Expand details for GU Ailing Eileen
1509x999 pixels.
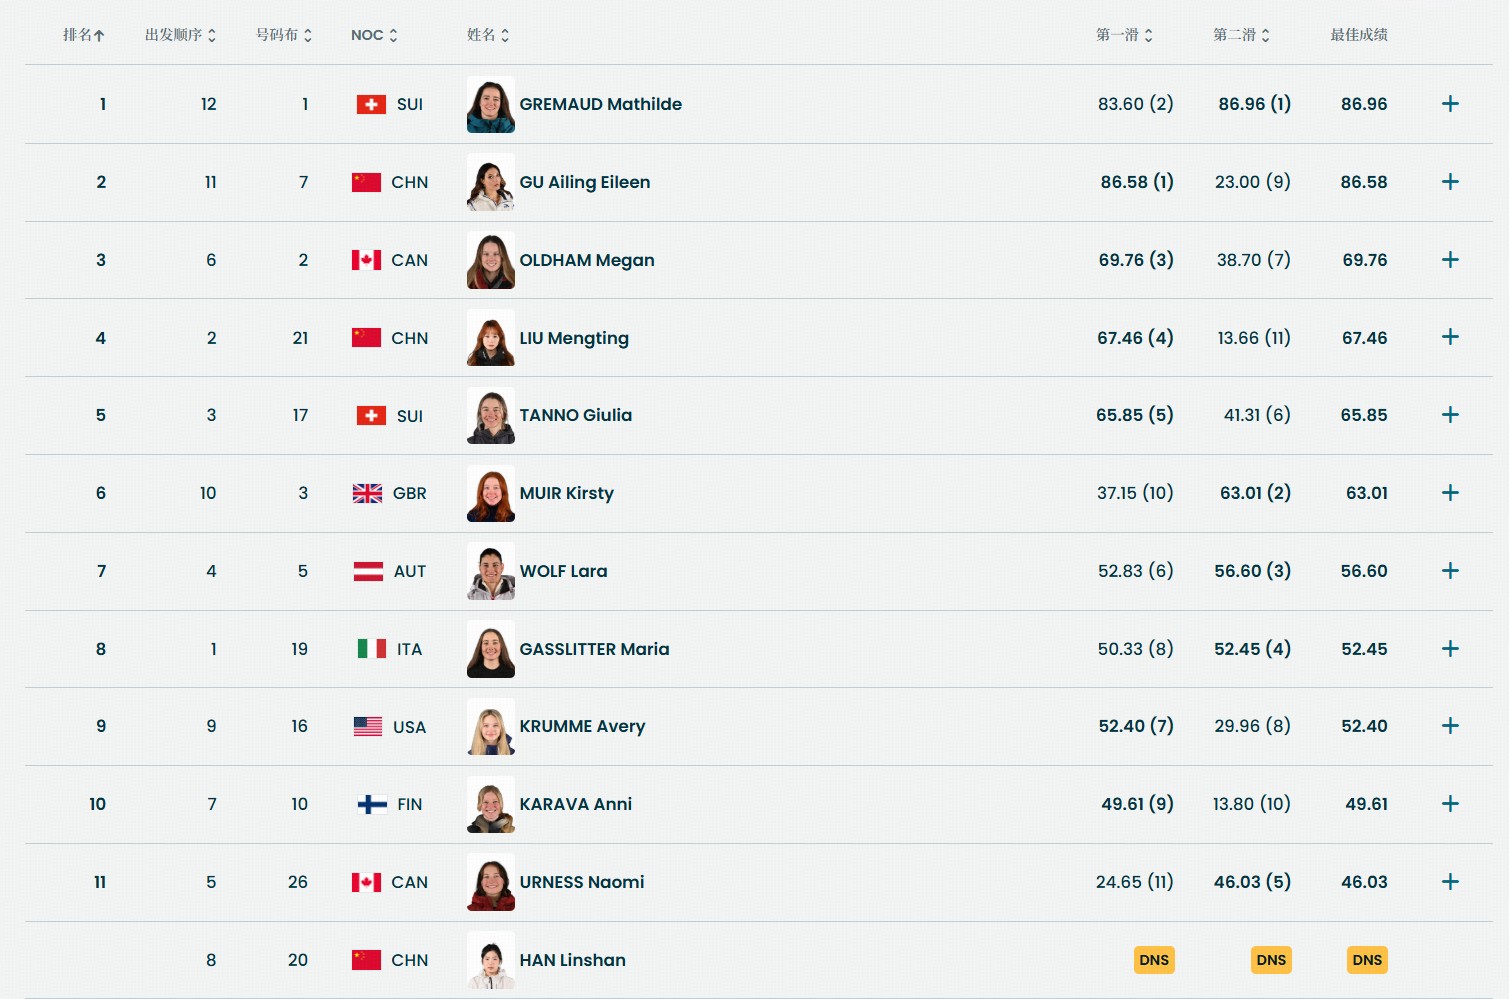coord(1450,182)
